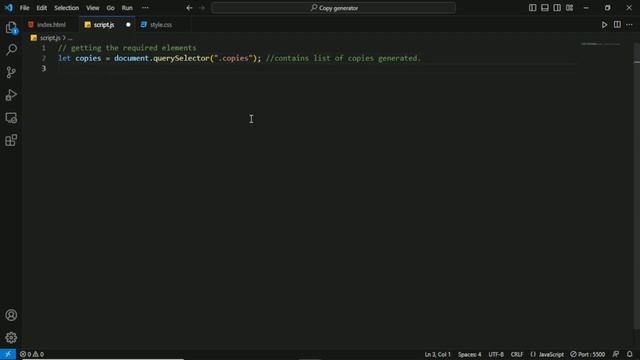Toggle the secondary side bar layout icon
640x360 pixels.
point(557,8)
